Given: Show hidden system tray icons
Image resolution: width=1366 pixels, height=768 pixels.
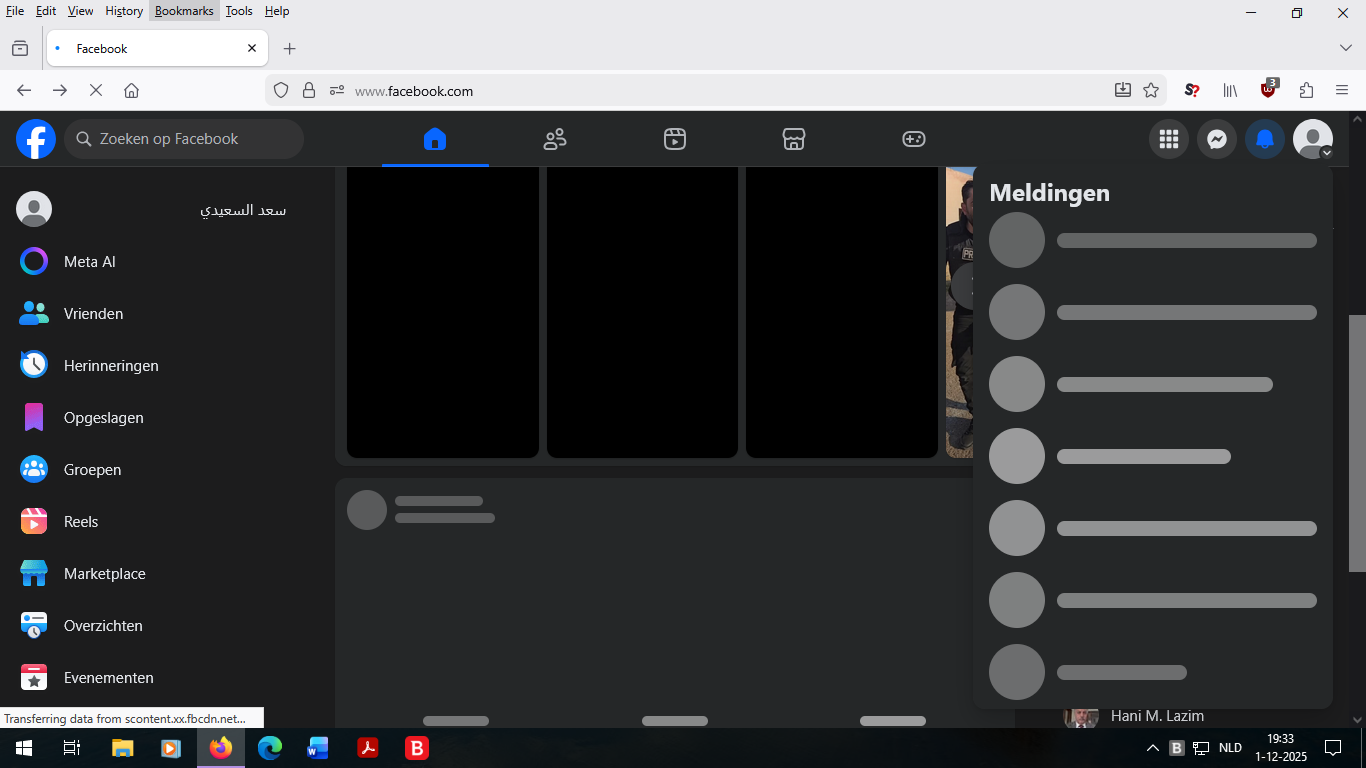Looking at the screenshot, I should pos(1152,748).
